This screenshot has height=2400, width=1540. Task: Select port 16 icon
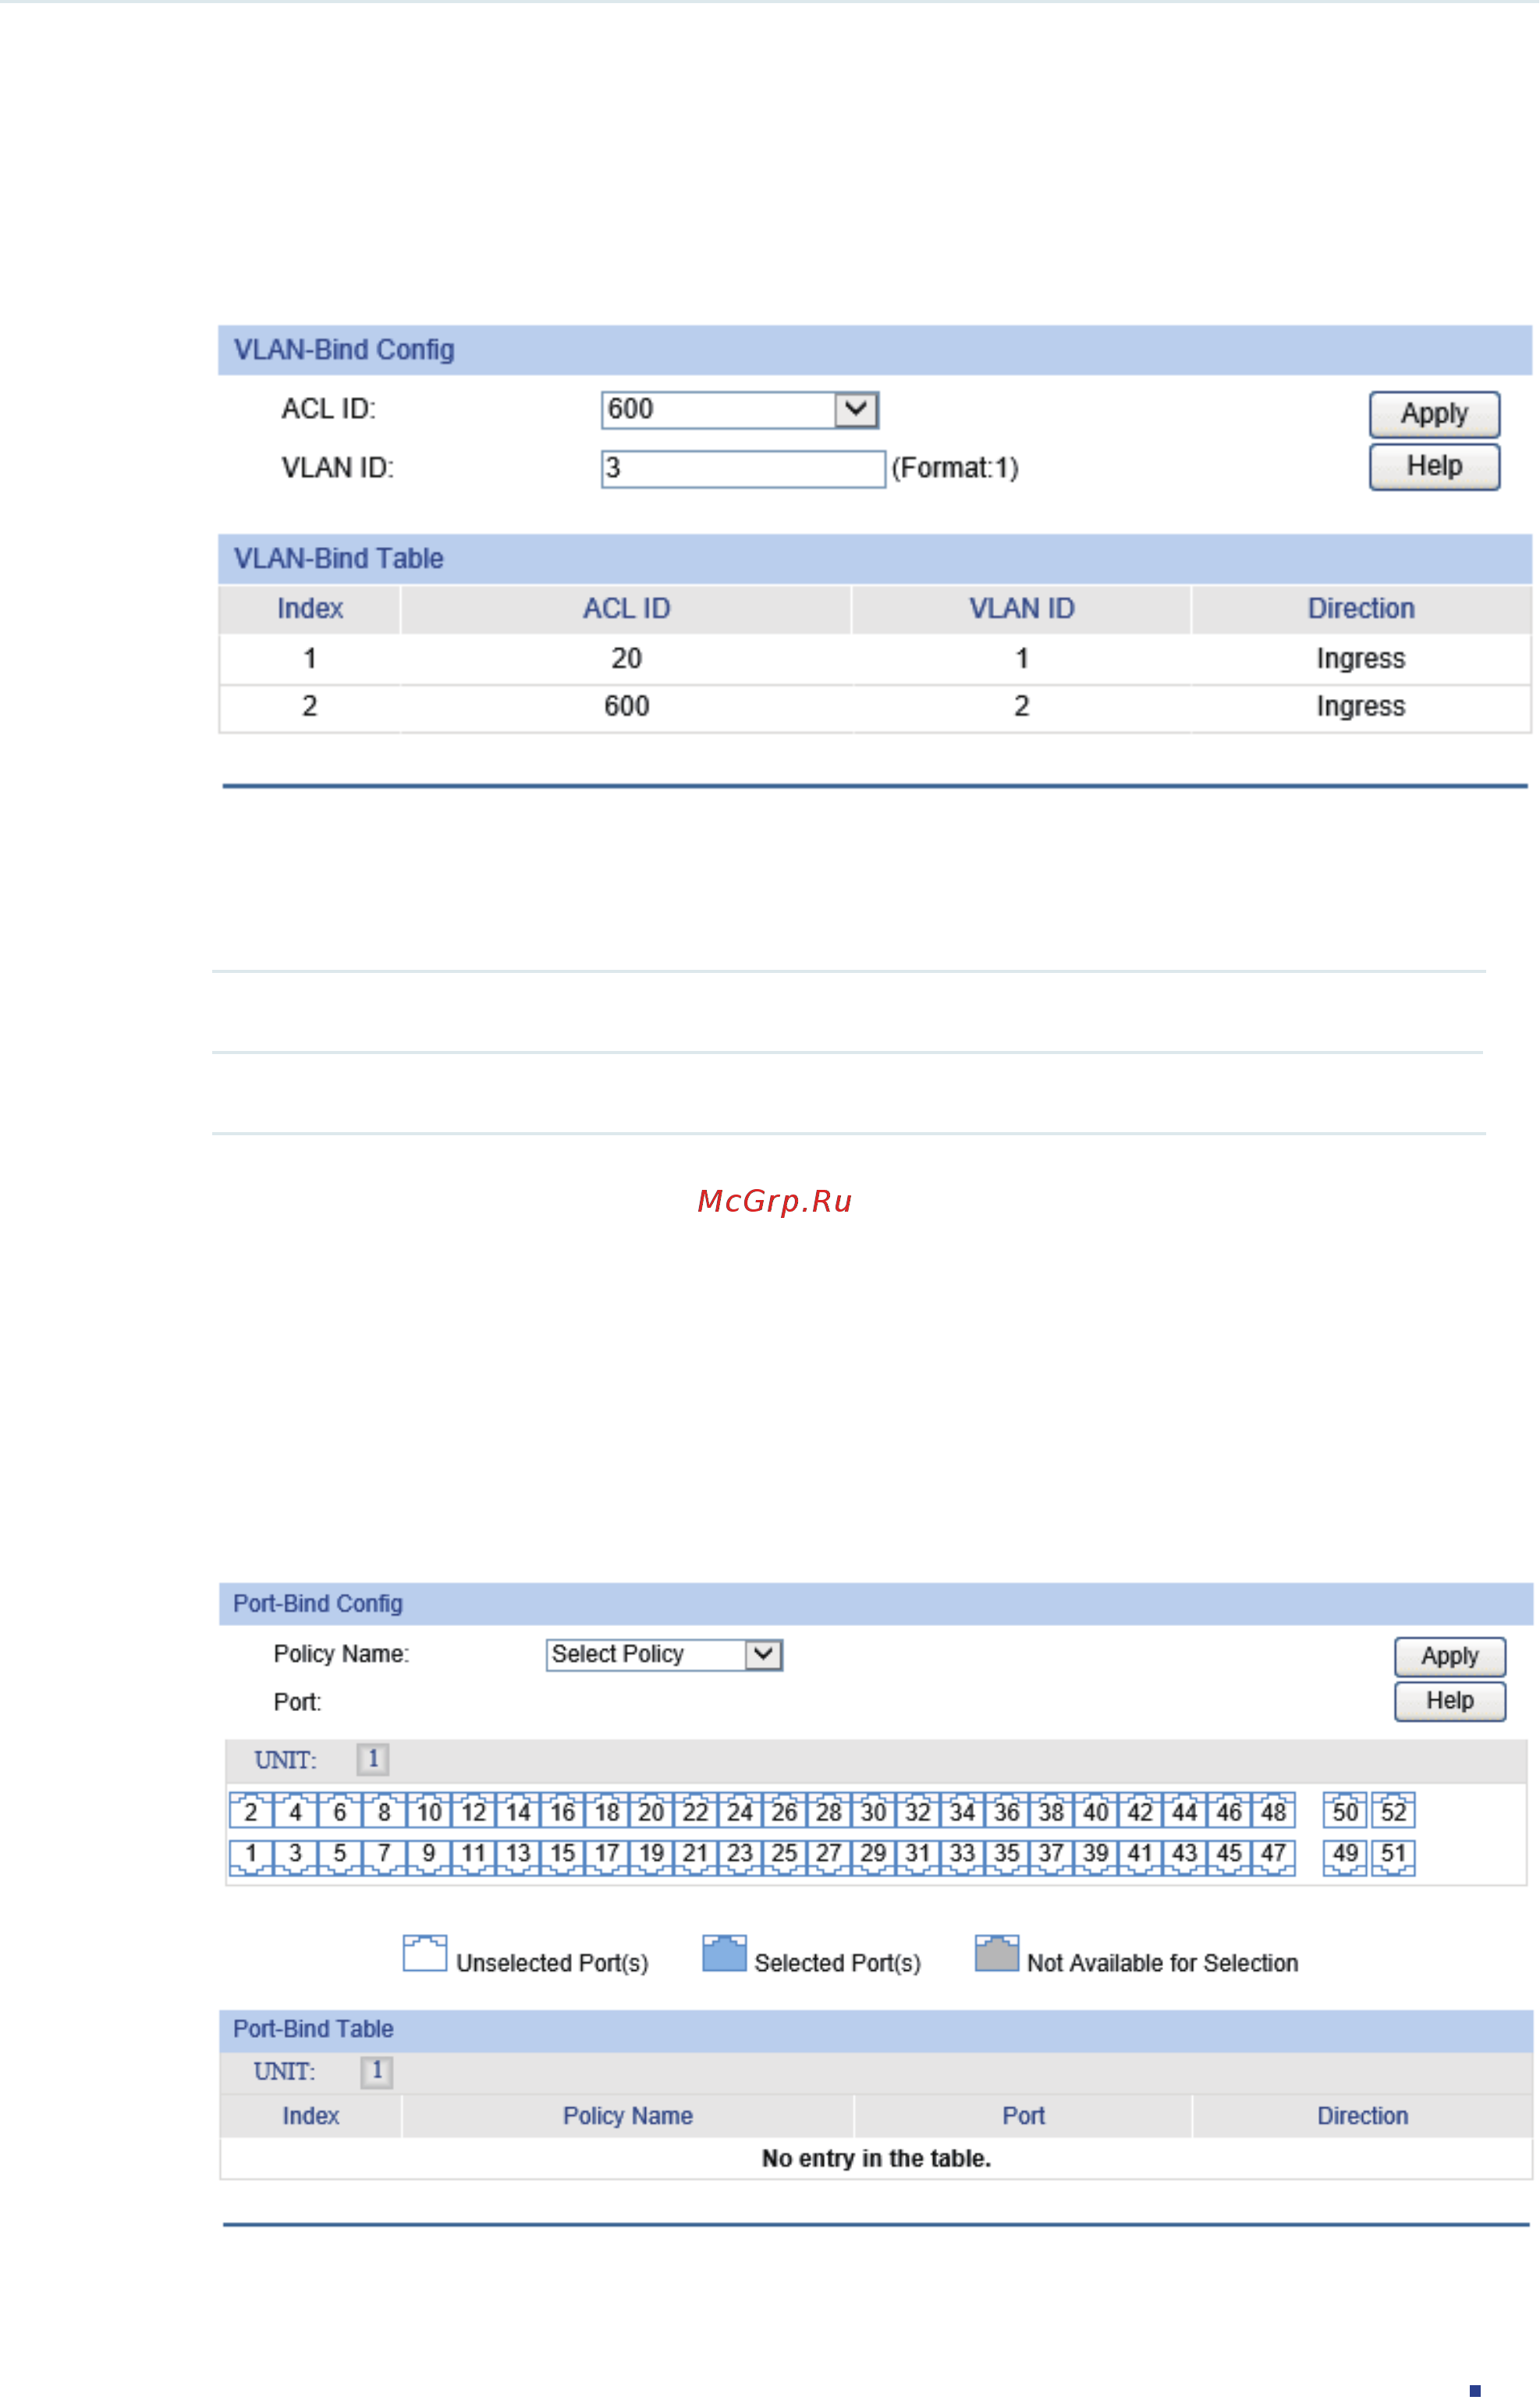pyautogui.click(x=562, y=1811)
